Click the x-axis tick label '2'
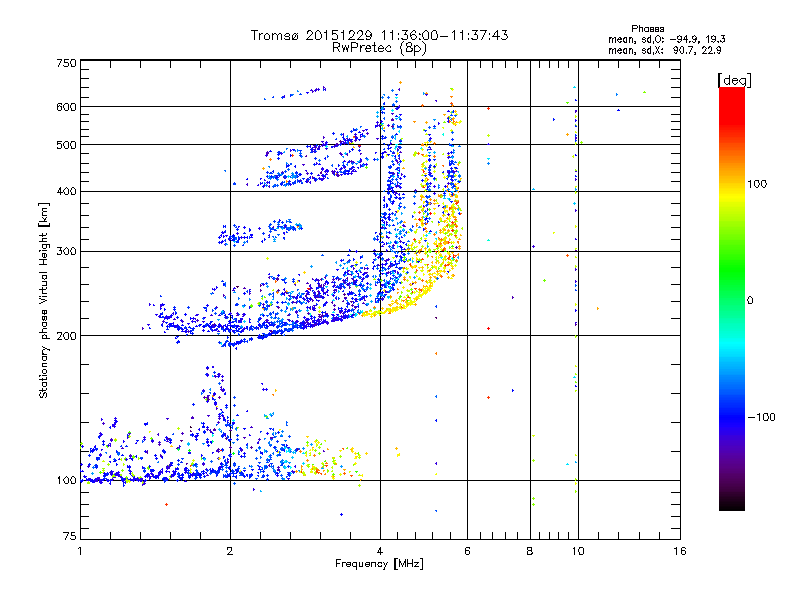The height and width of the screenshot is (600, 800). point(230,551)
